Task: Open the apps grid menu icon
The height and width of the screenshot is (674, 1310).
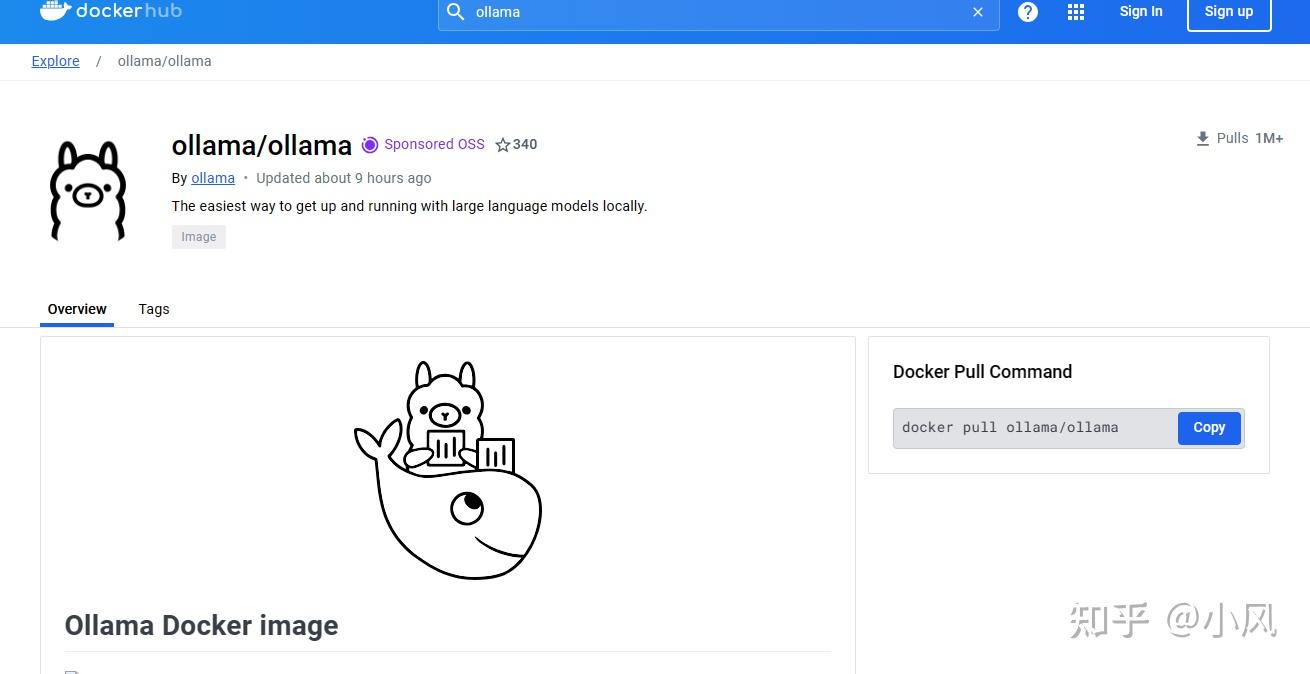Action: [1076, 11]
